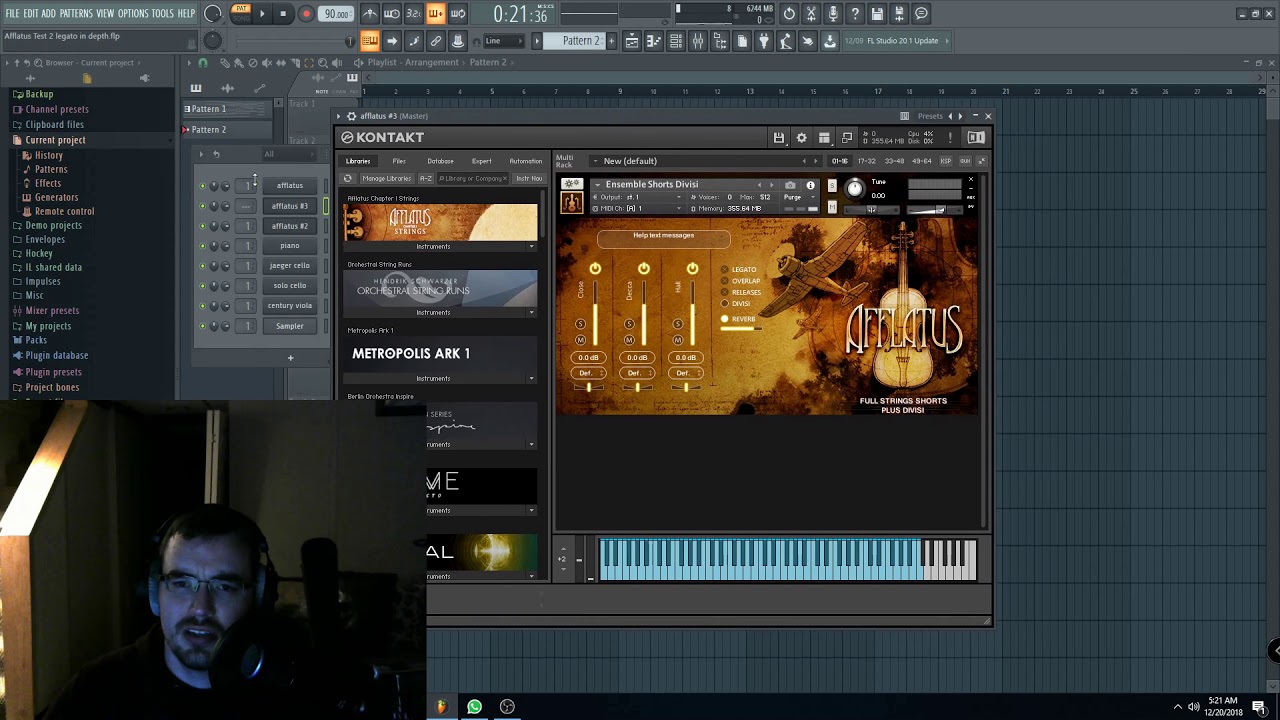The image size is (1280, 720).
Task: Open Multi Rack New (default) dropdown
Action: click(x=705, y=161)
